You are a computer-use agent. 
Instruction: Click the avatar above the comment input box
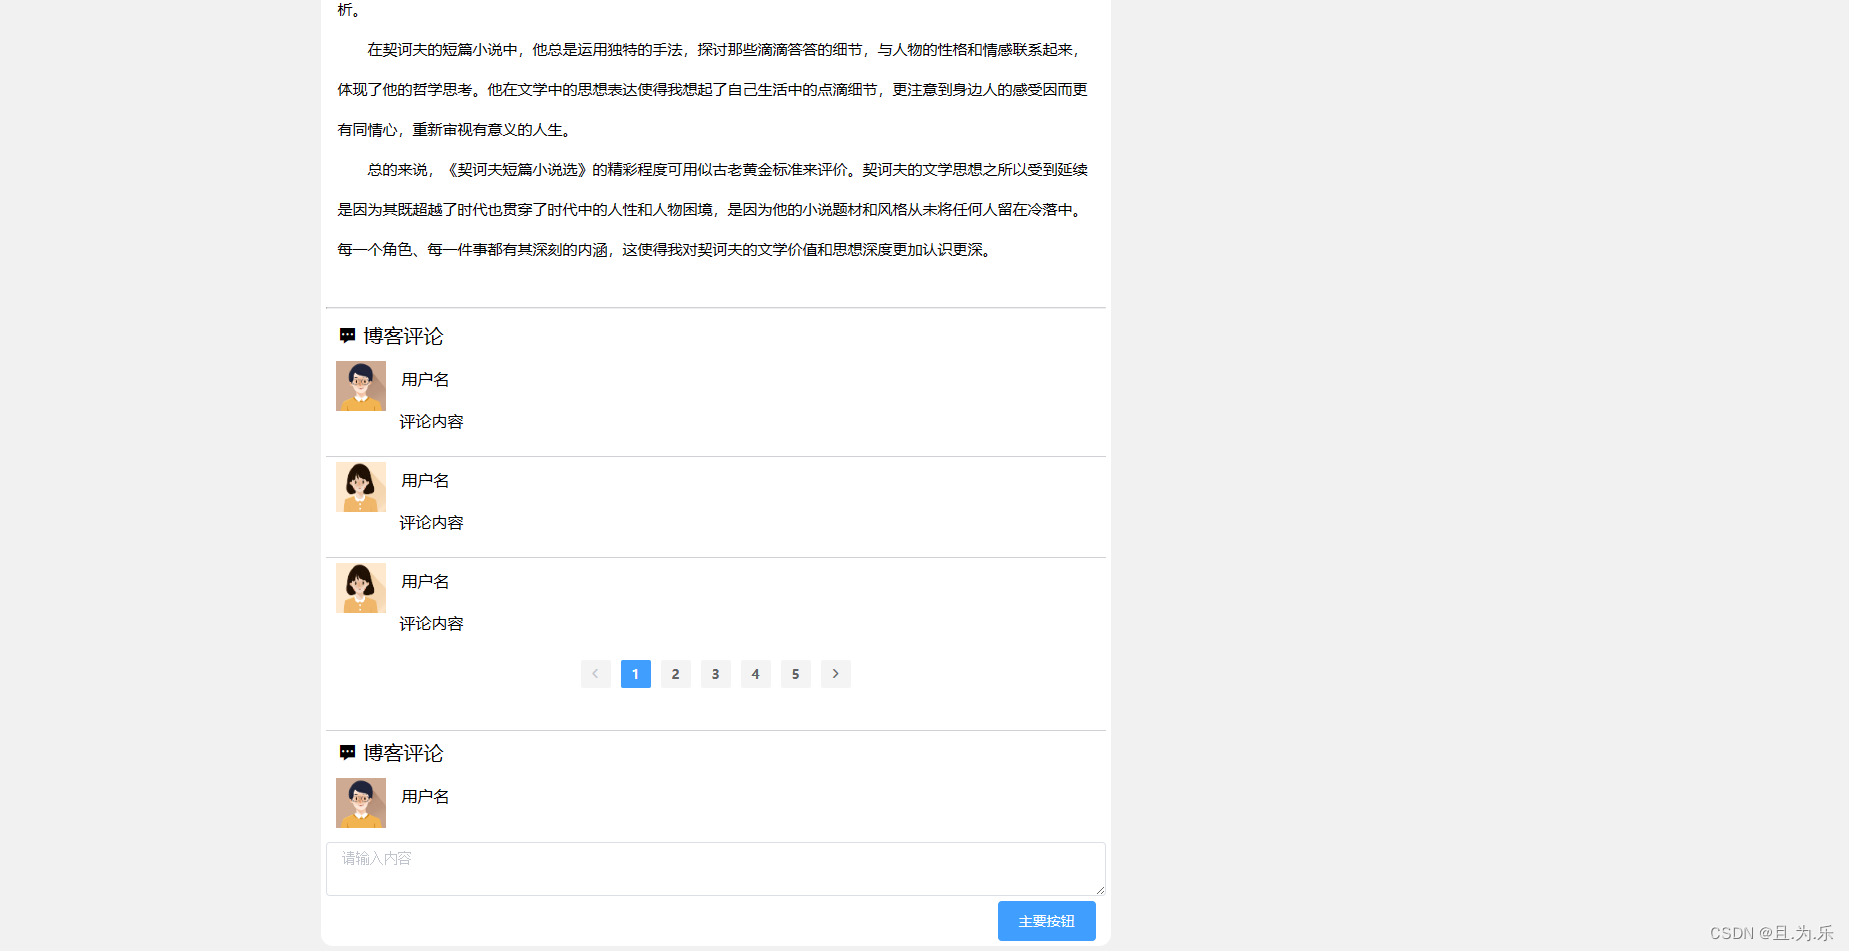tap(360, 803)
